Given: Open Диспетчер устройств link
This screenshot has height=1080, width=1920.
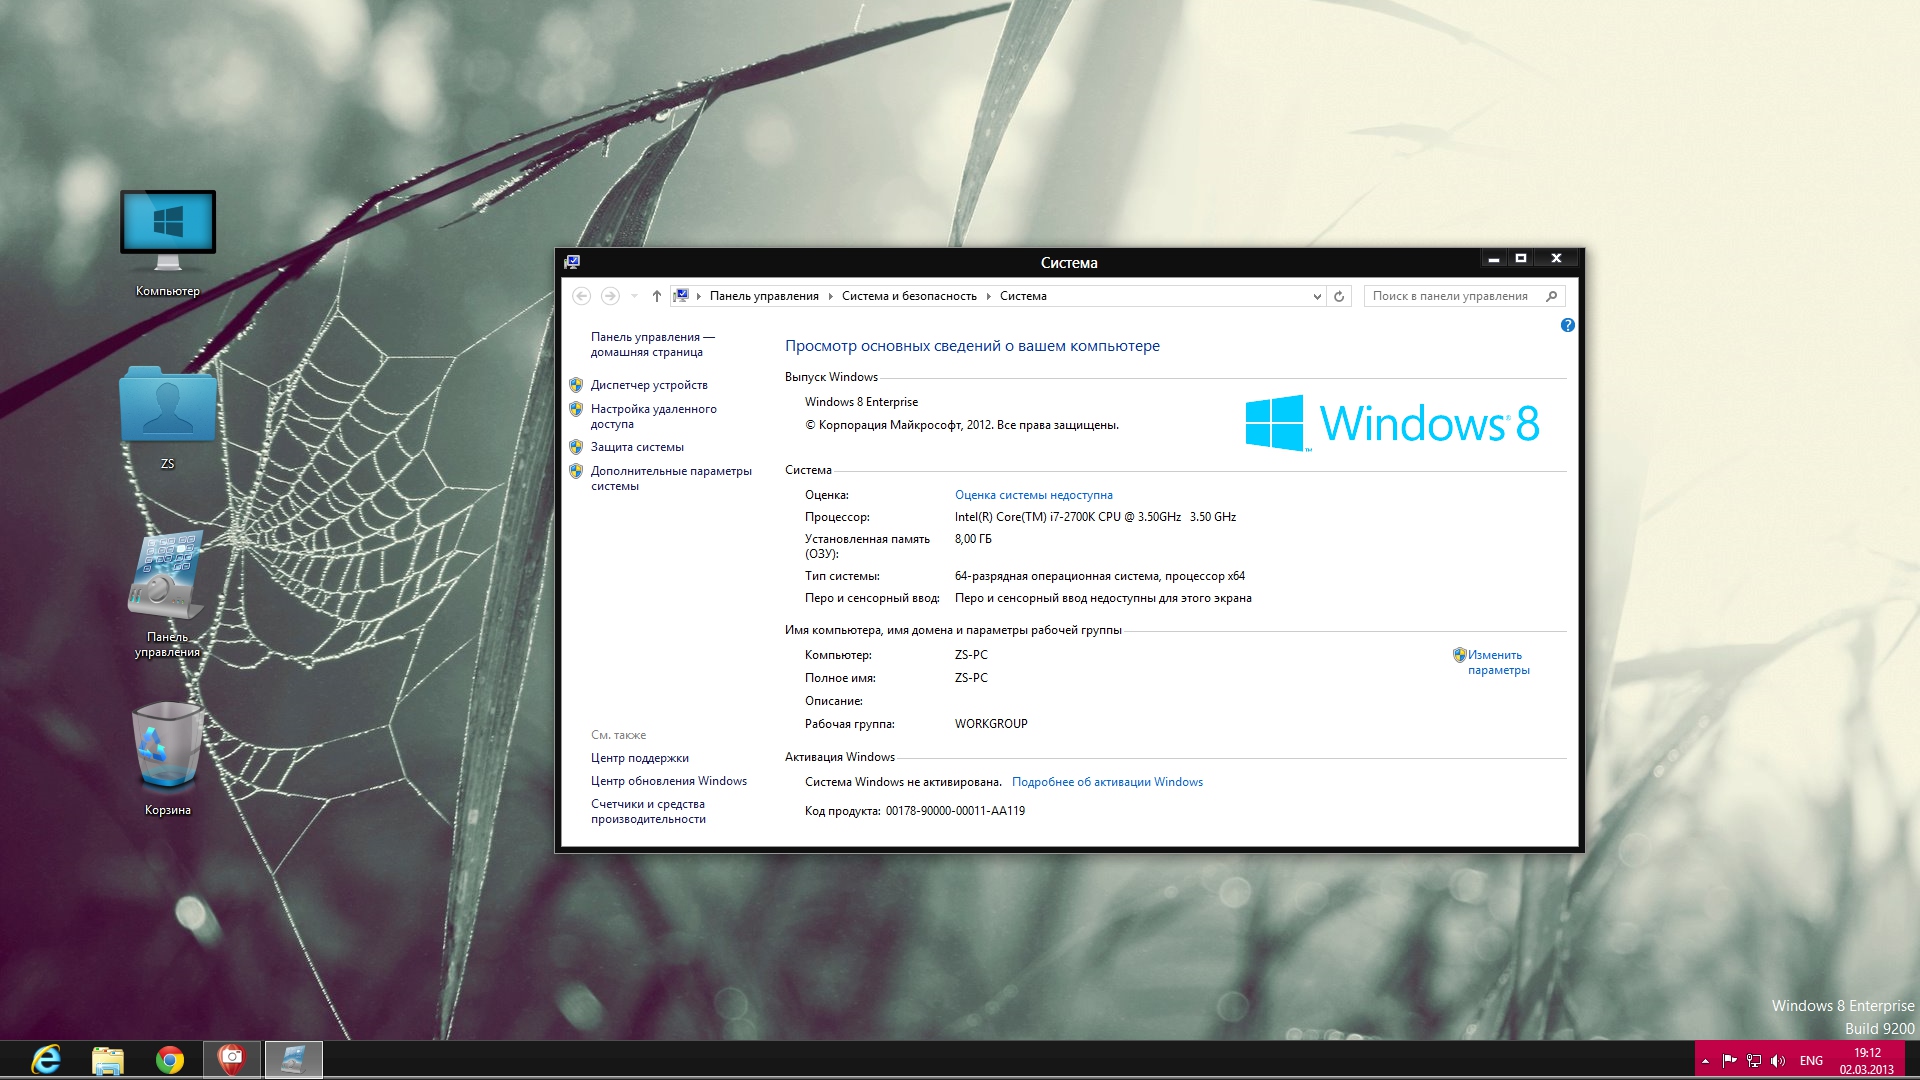Looking at the screenshot, I should pyautogui.click(x=648, y=385).
